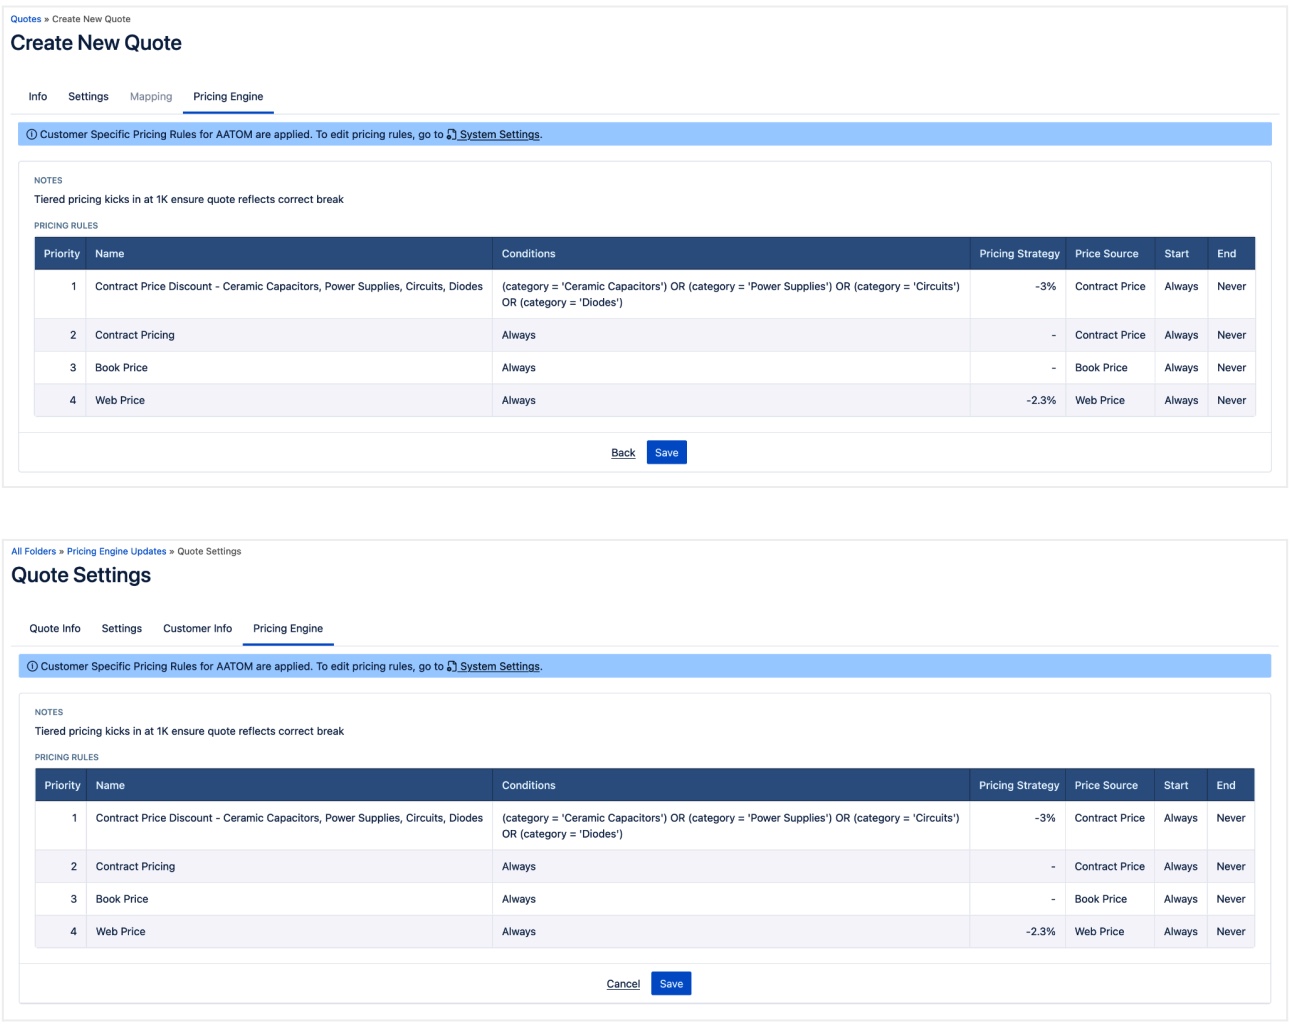Click System Settings link icon in Quote Settings banner
Screen dimensions: 1290x1024
(x=452, y=667)
